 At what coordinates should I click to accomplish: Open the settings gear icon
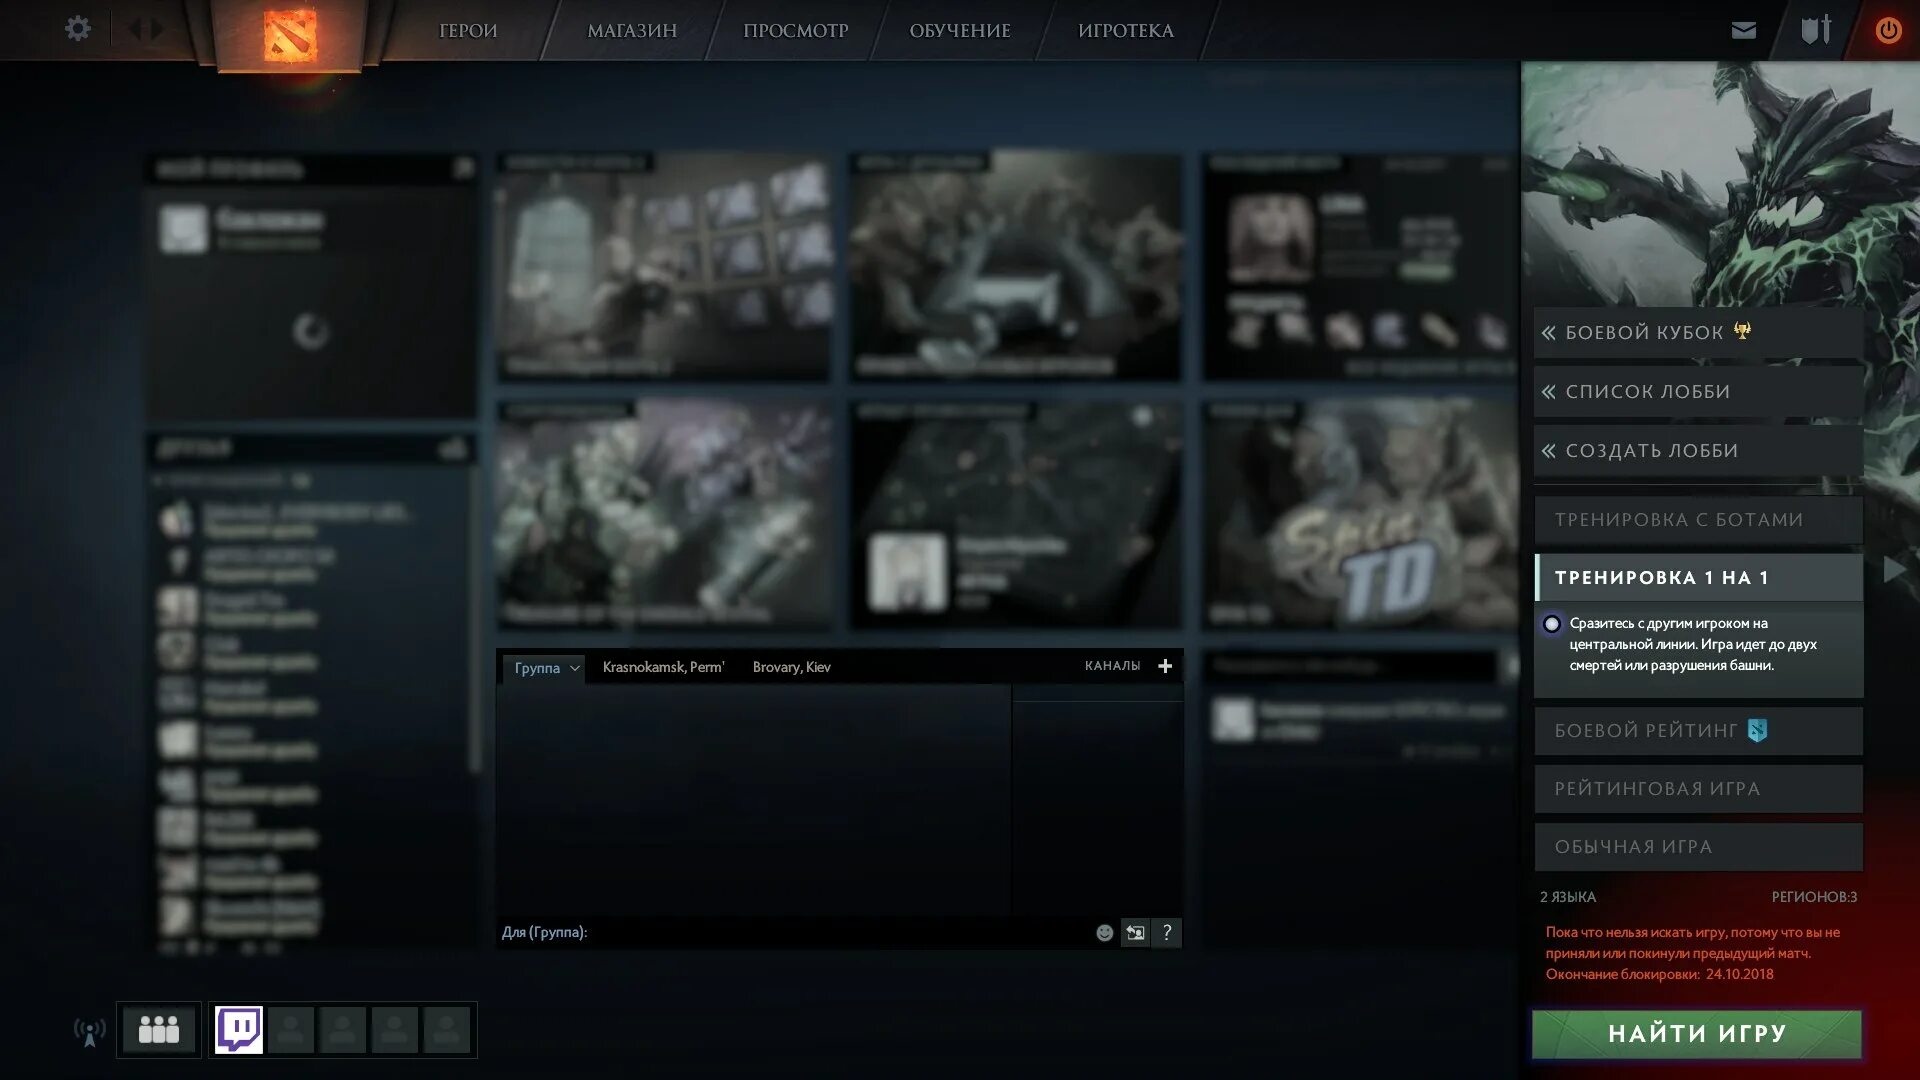pyautogui.click(x=77, y=29)
